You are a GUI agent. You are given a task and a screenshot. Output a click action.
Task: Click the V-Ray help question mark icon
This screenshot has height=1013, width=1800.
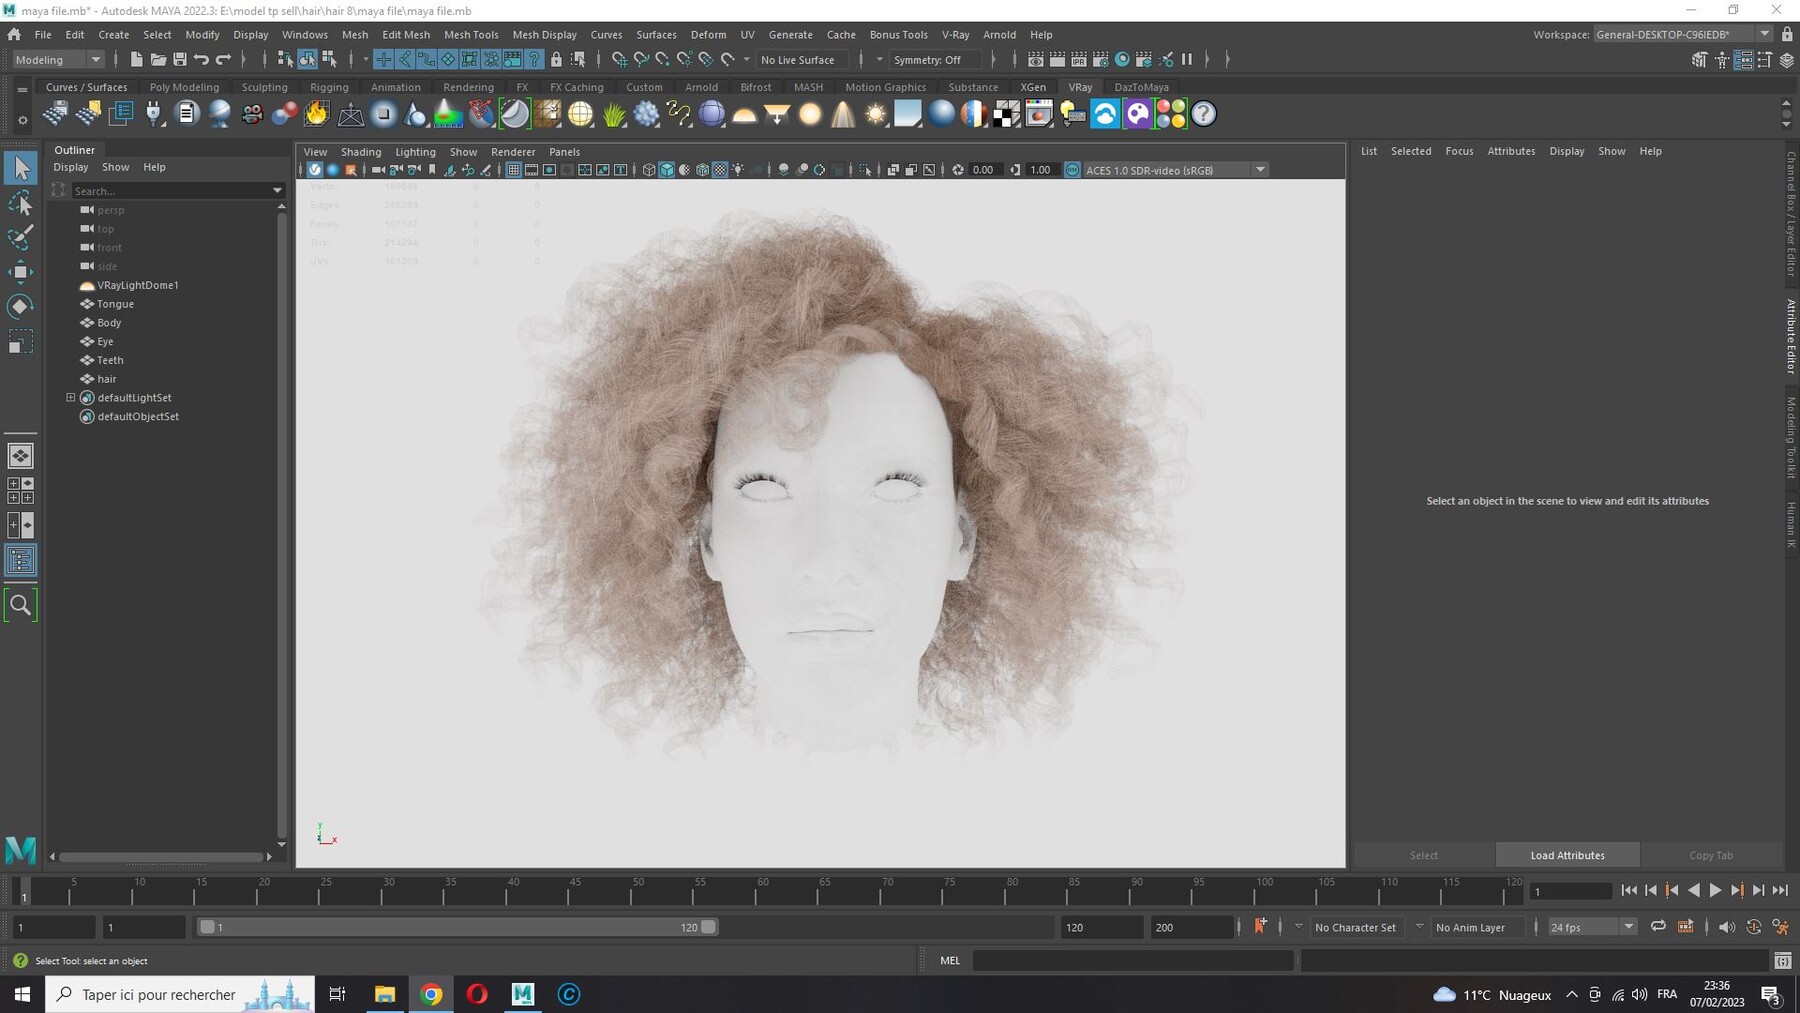point(1204,114)
